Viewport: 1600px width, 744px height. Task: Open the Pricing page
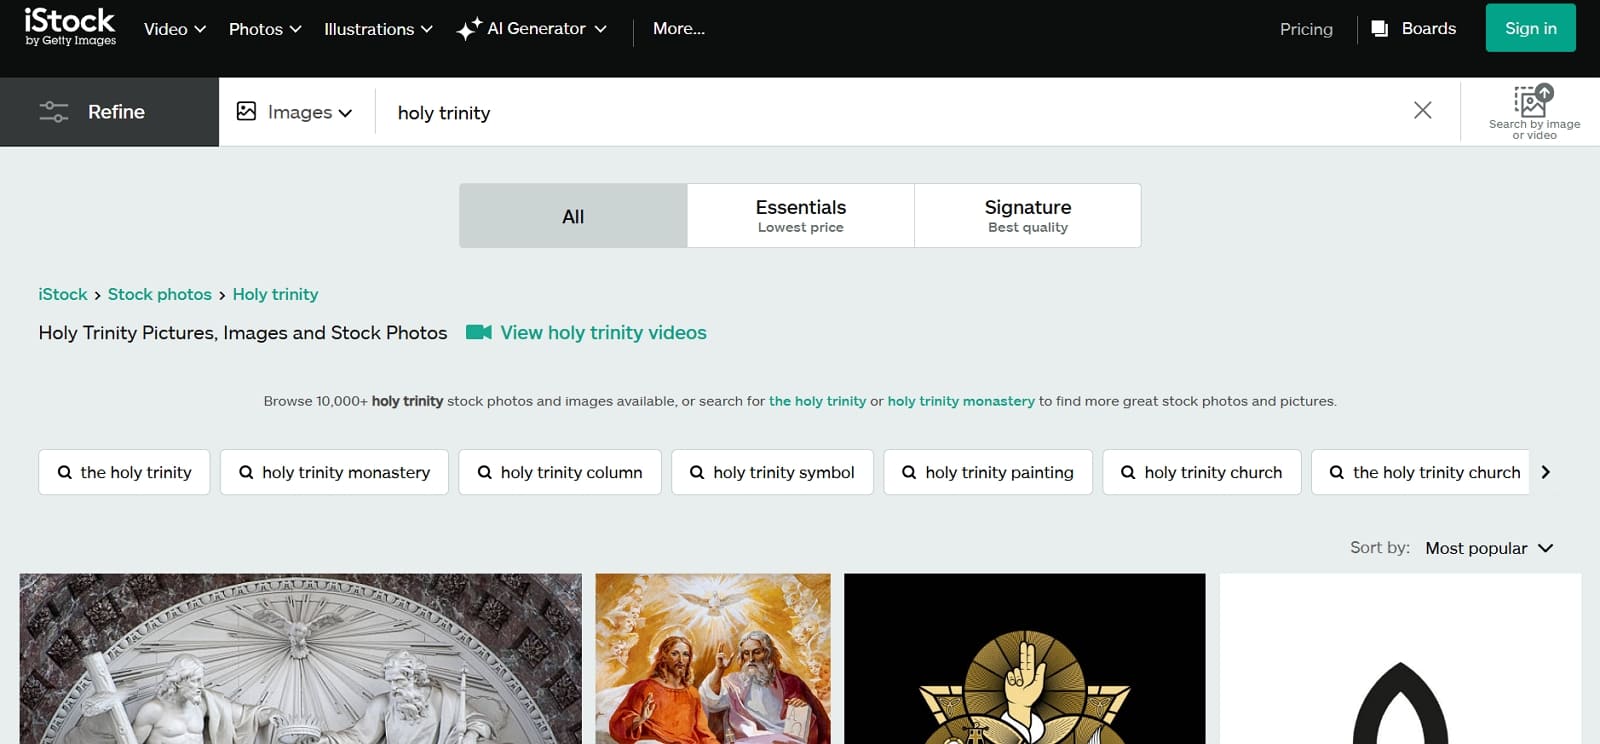(x=1306, y=29)
